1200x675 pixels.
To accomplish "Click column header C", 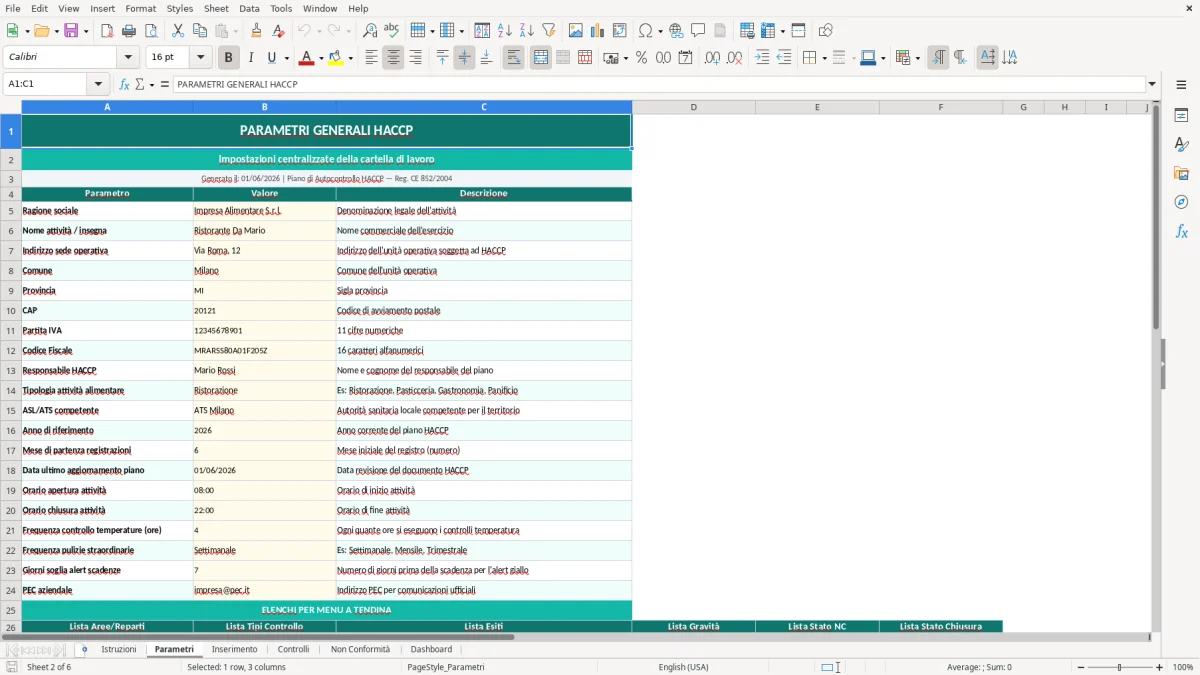I will pos(484,107).
